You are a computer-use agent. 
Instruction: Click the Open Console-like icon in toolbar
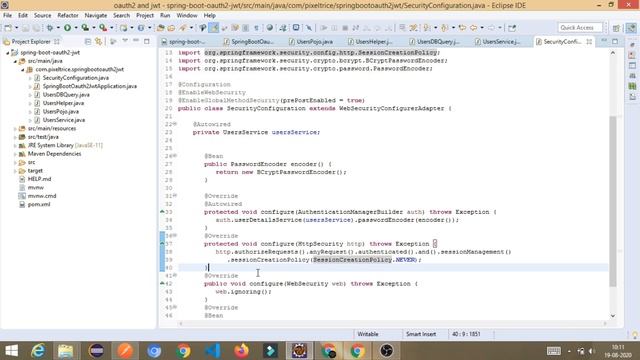(296, 28)
